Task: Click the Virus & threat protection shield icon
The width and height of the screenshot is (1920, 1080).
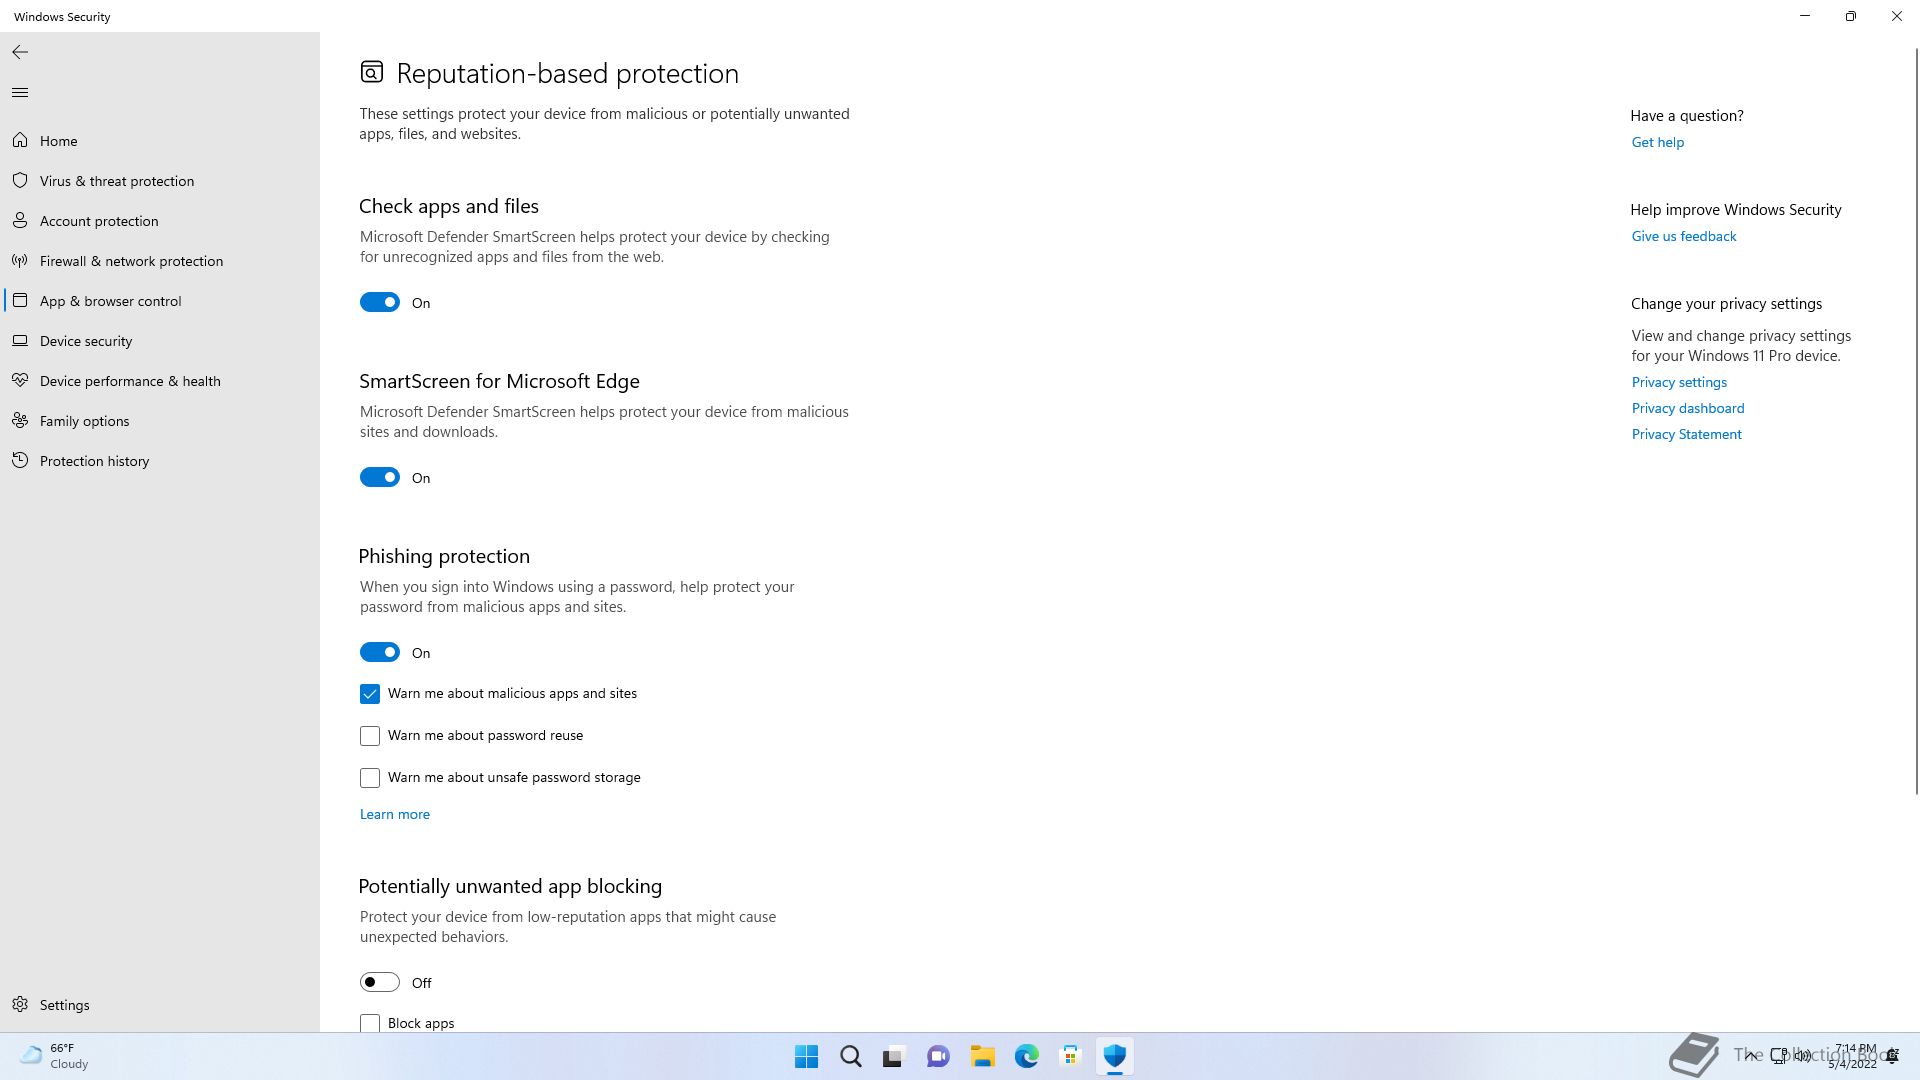Action: (x=20, y=181)
